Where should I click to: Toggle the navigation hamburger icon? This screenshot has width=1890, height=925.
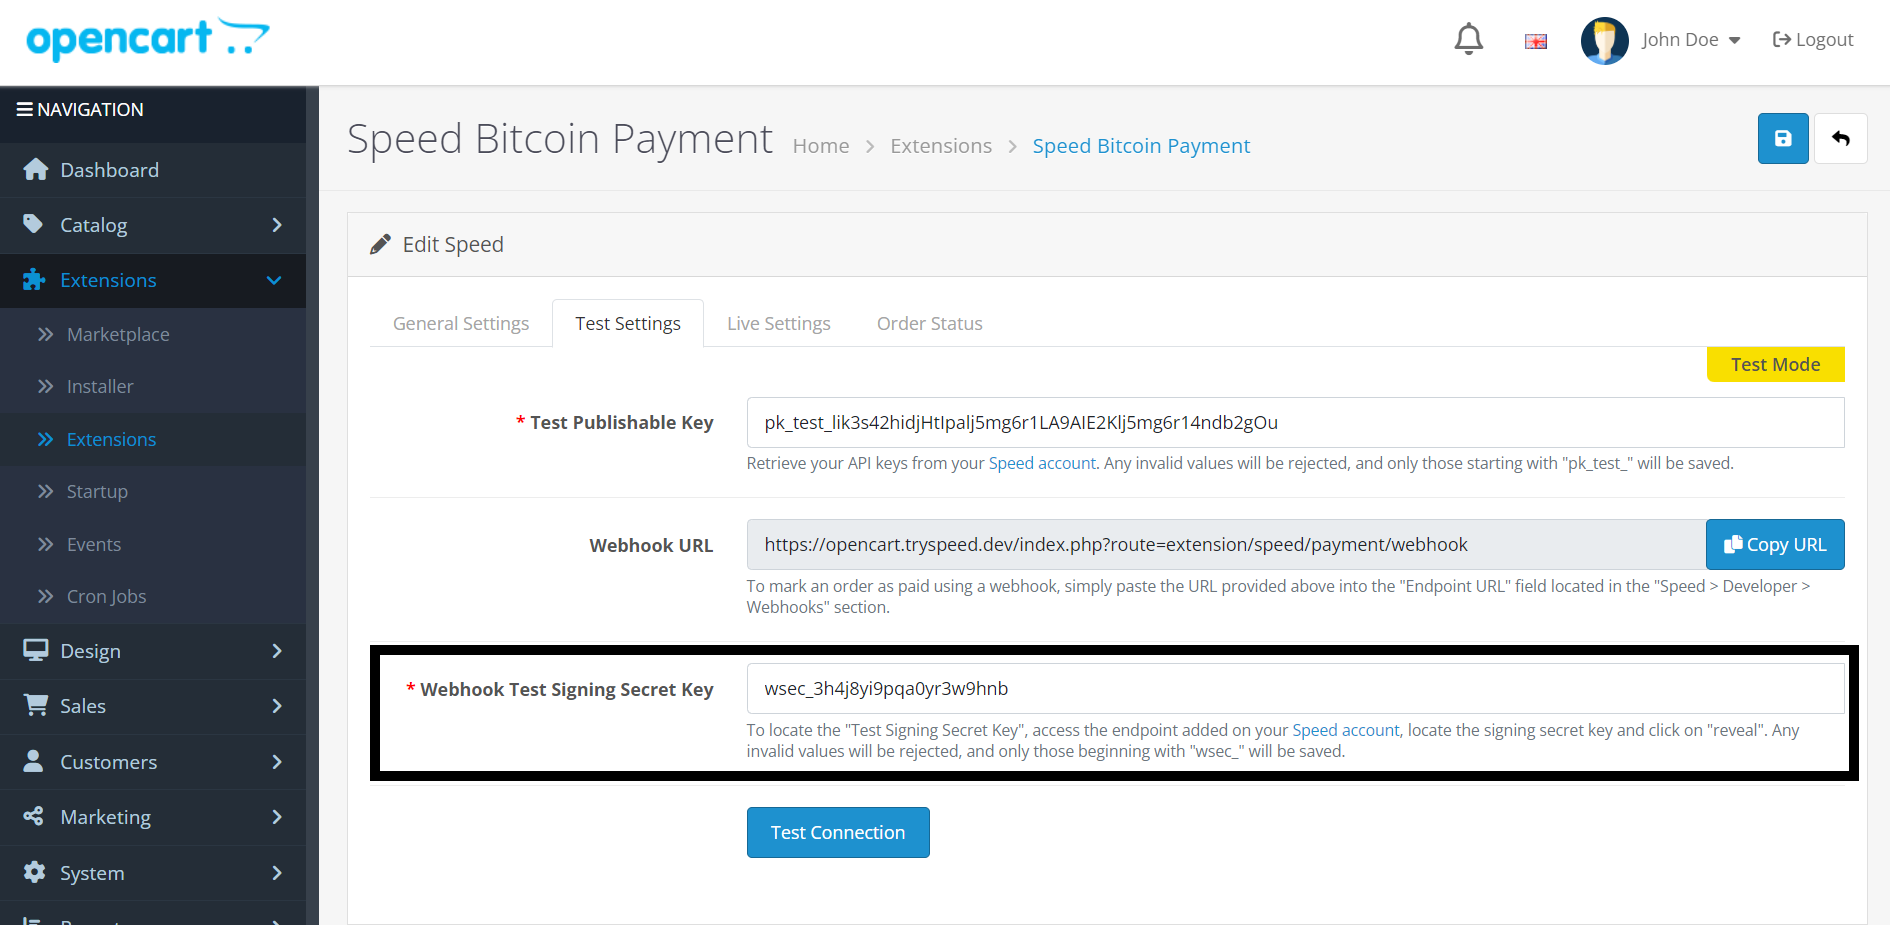pos(25,109)
